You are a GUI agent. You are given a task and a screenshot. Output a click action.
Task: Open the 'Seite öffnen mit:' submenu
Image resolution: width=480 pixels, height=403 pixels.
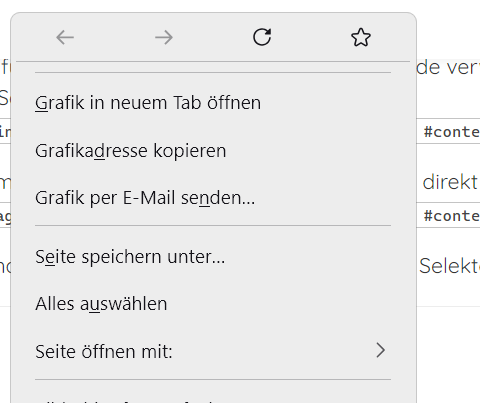point(213,351)
